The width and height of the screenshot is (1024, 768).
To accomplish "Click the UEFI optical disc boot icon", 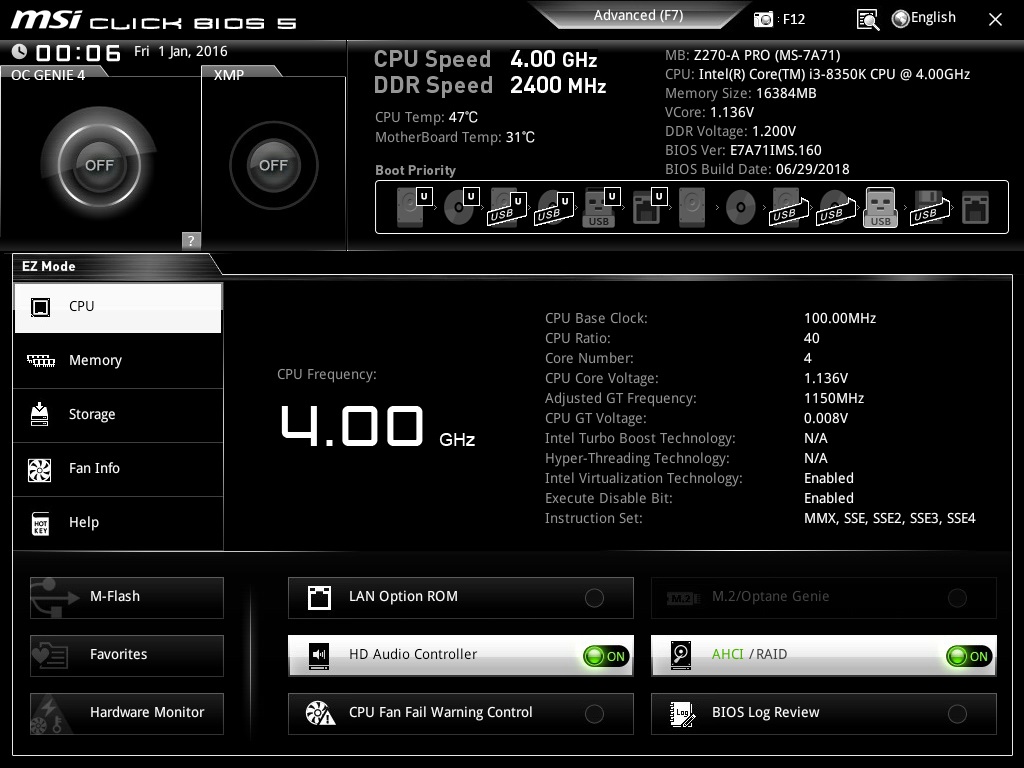I will pos(461,207).
